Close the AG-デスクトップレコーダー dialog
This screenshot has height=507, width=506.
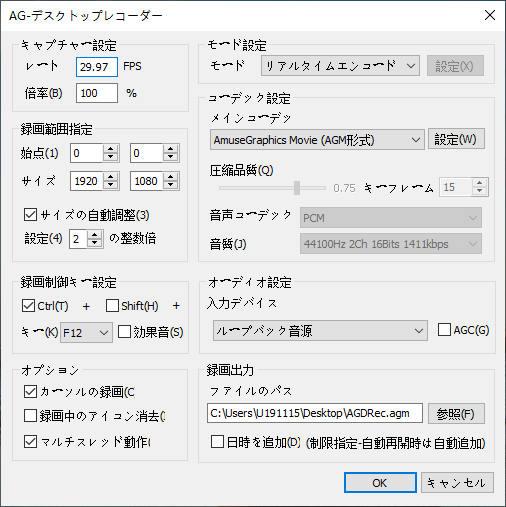pyautogui.click(x=490, y=15)
